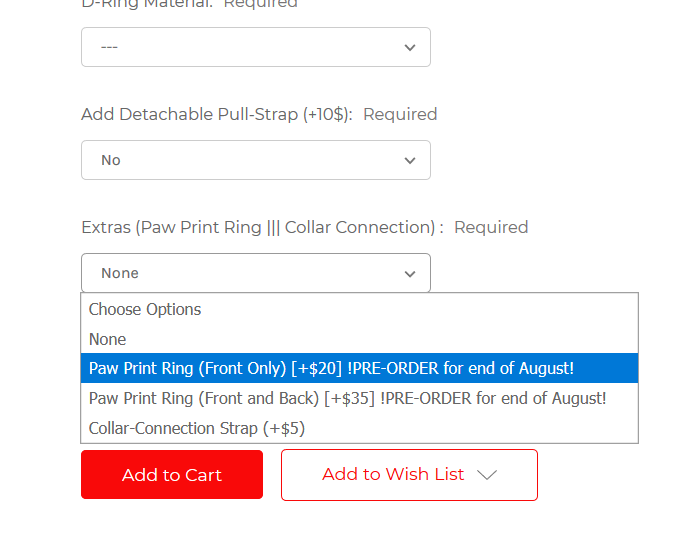Click chevron arrow on Detachable Pull-Strap dropdown
This screenshot has height=554, width=679.
pos(410,161)
